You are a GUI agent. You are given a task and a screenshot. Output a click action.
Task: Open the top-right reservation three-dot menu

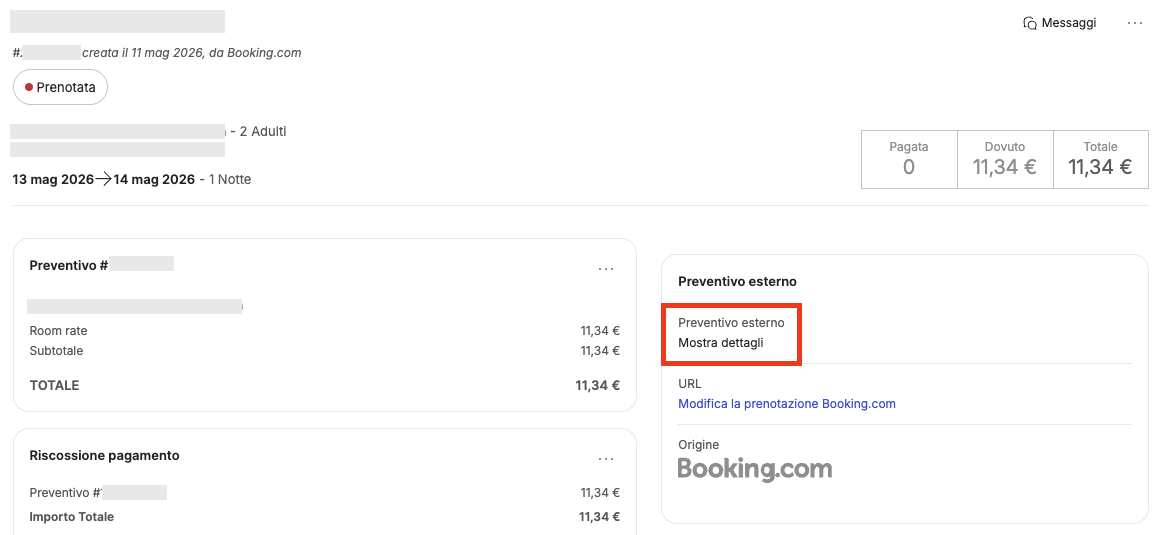click(1135, 23)
